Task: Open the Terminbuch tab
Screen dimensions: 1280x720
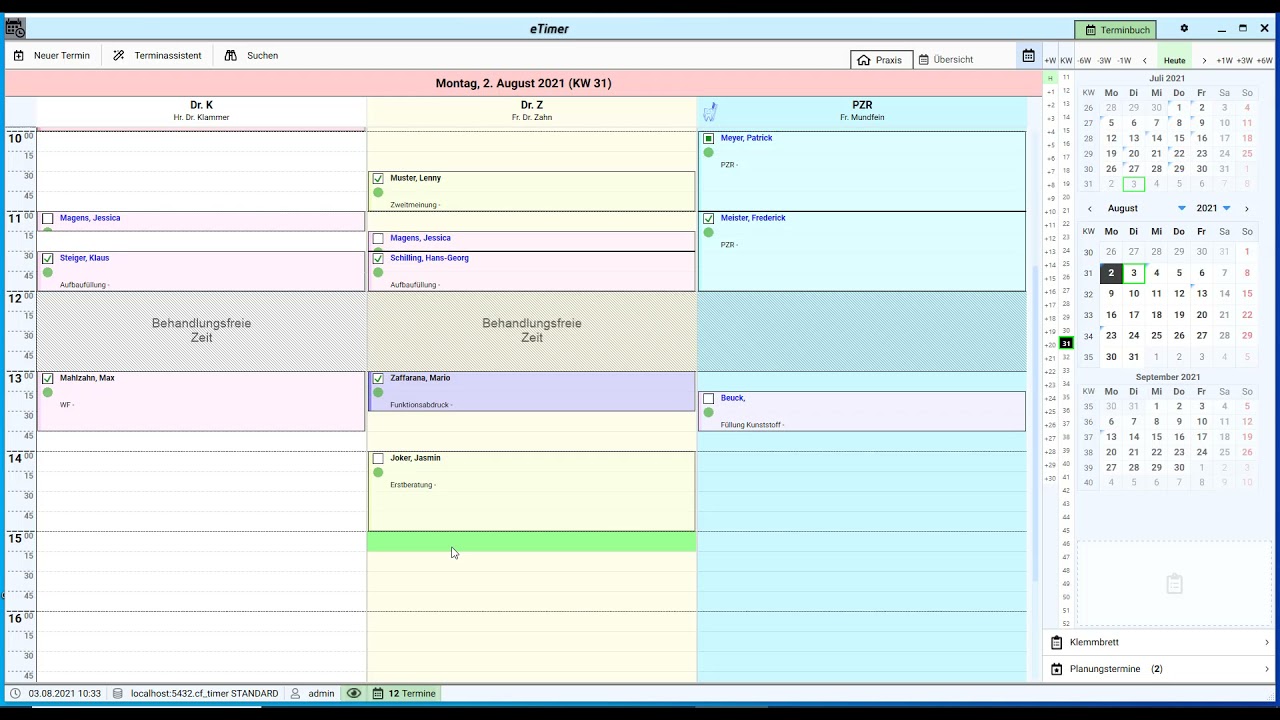Action: (x=1116, y=30)
